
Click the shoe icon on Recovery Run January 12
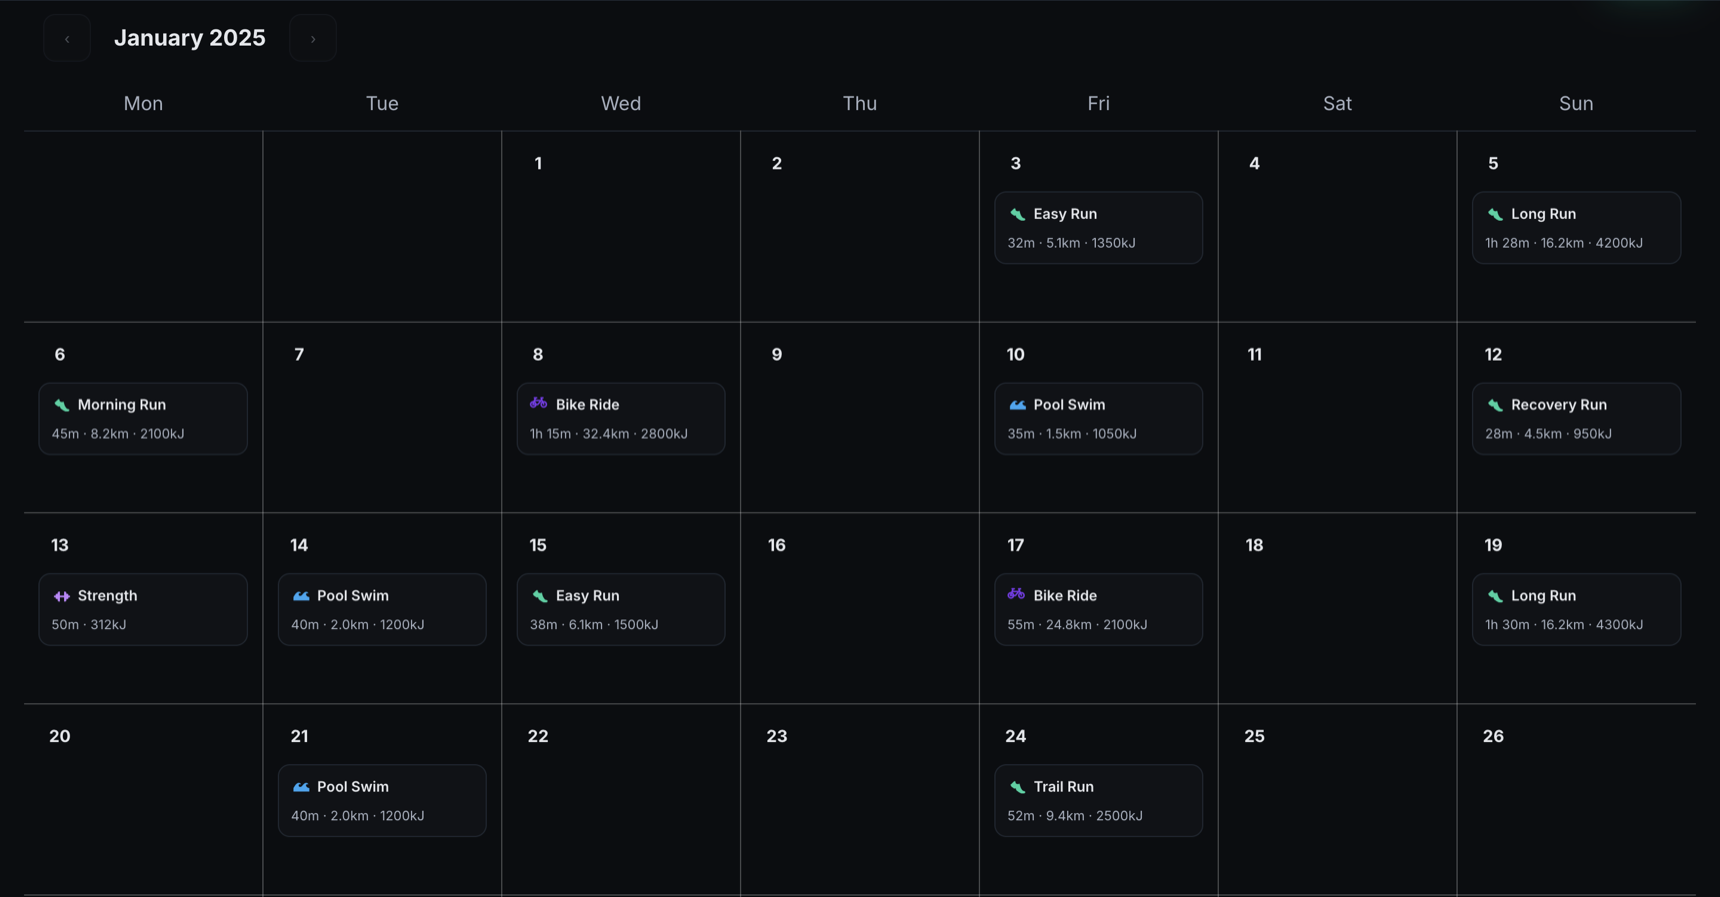click(x=1494, y=404)
